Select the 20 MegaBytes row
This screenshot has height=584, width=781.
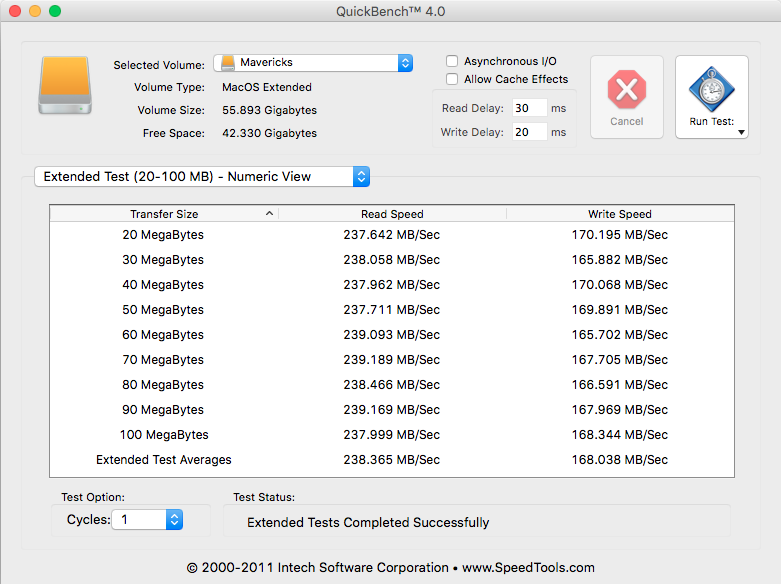[x=392, y=235]
